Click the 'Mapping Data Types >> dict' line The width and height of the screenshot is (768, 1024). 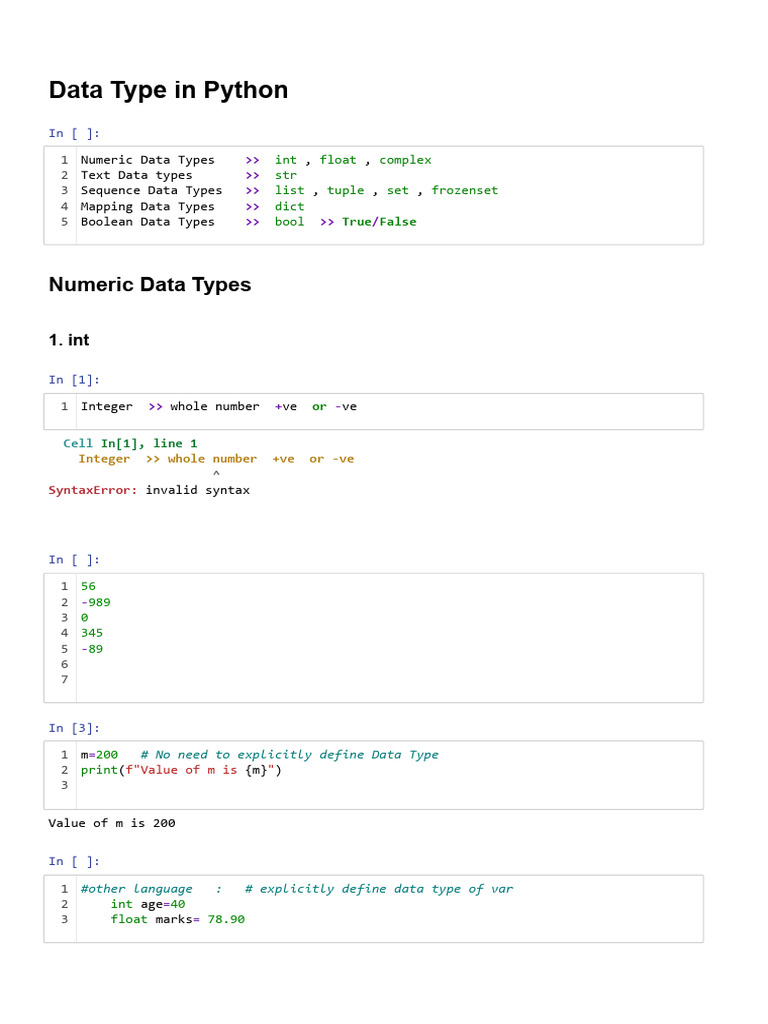pyautogui.click(x=193, y=206)
